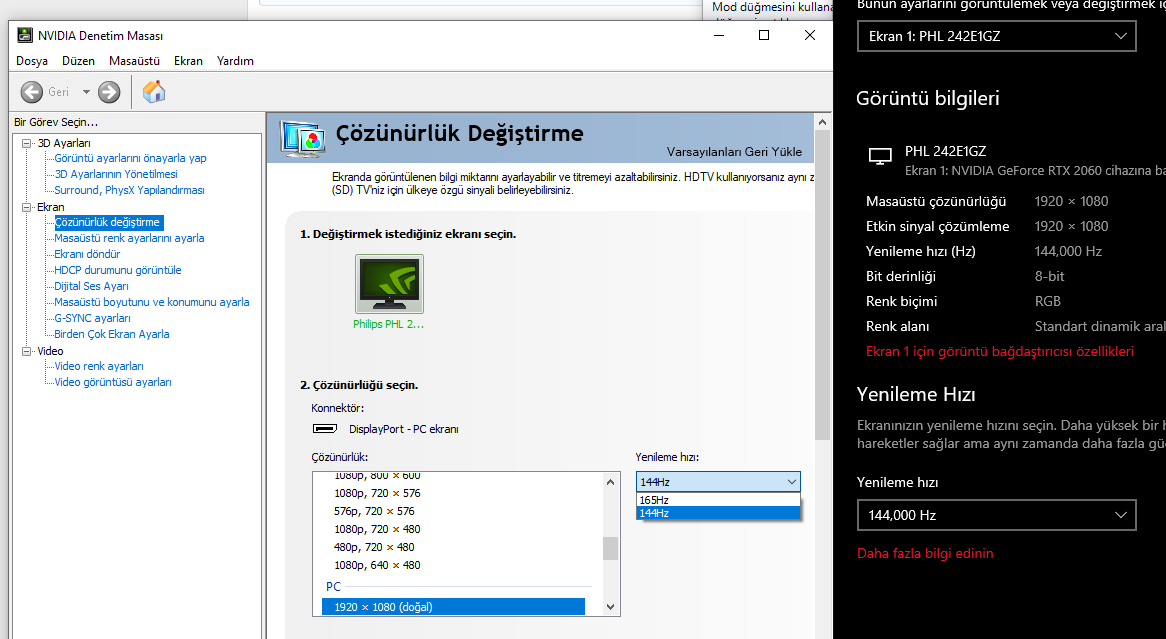Collapse the 3D Ayarları tree node
Viewport: 1166px width, 639px height.
[27, 143]
